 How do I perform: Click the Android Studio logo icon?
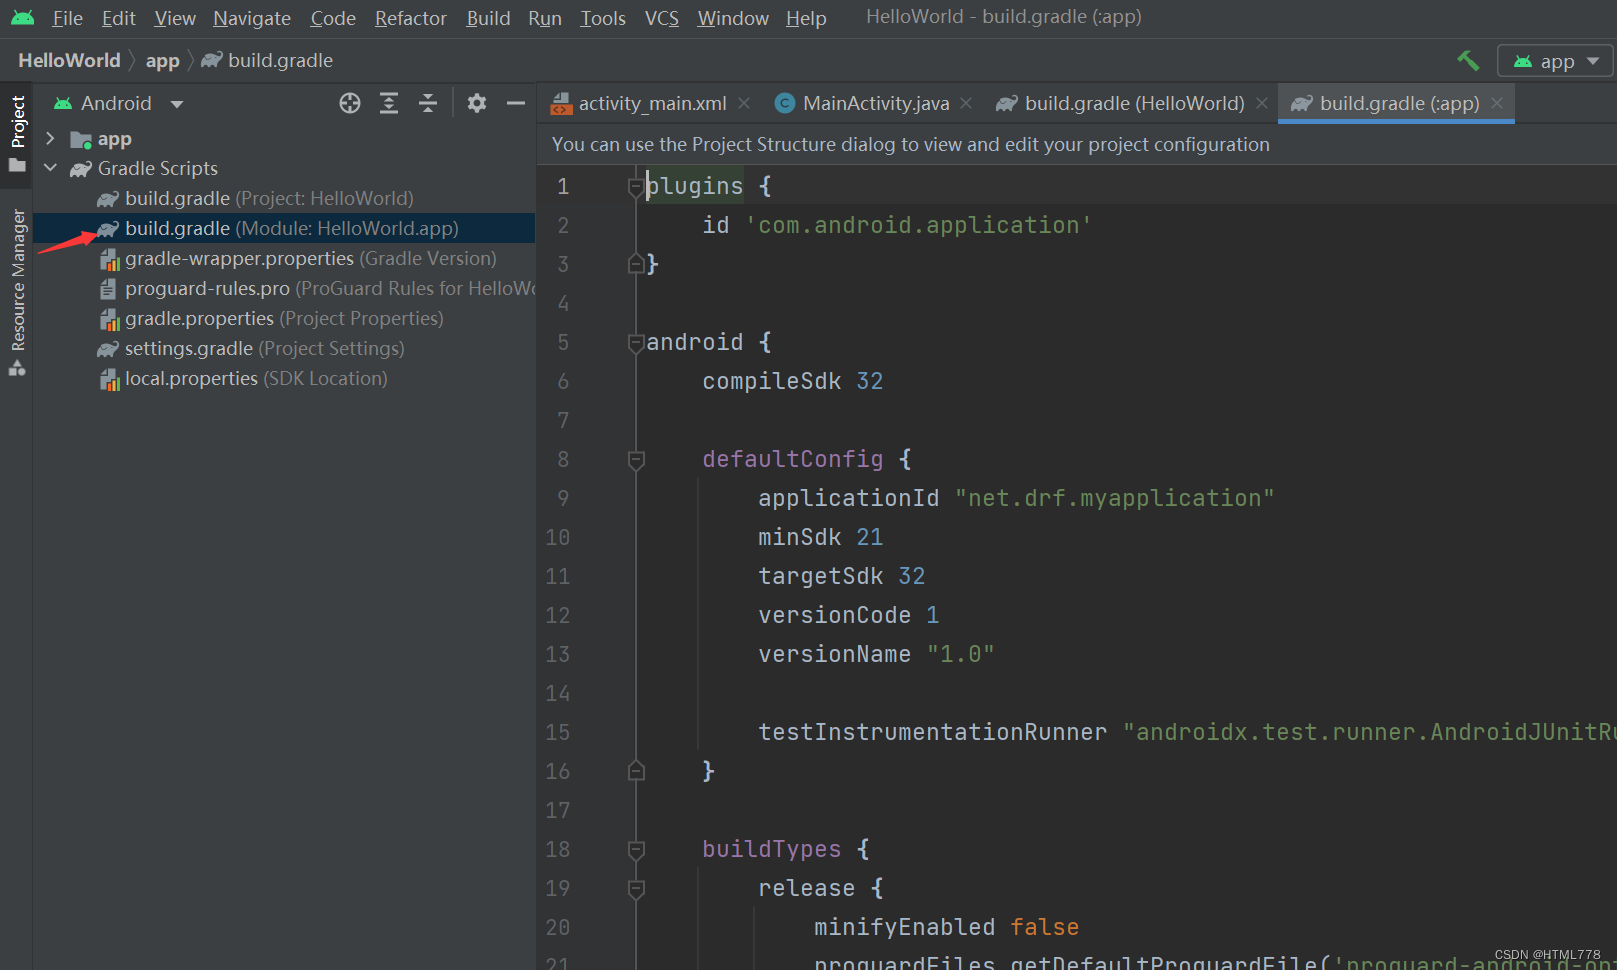click(x=22, y=18)
